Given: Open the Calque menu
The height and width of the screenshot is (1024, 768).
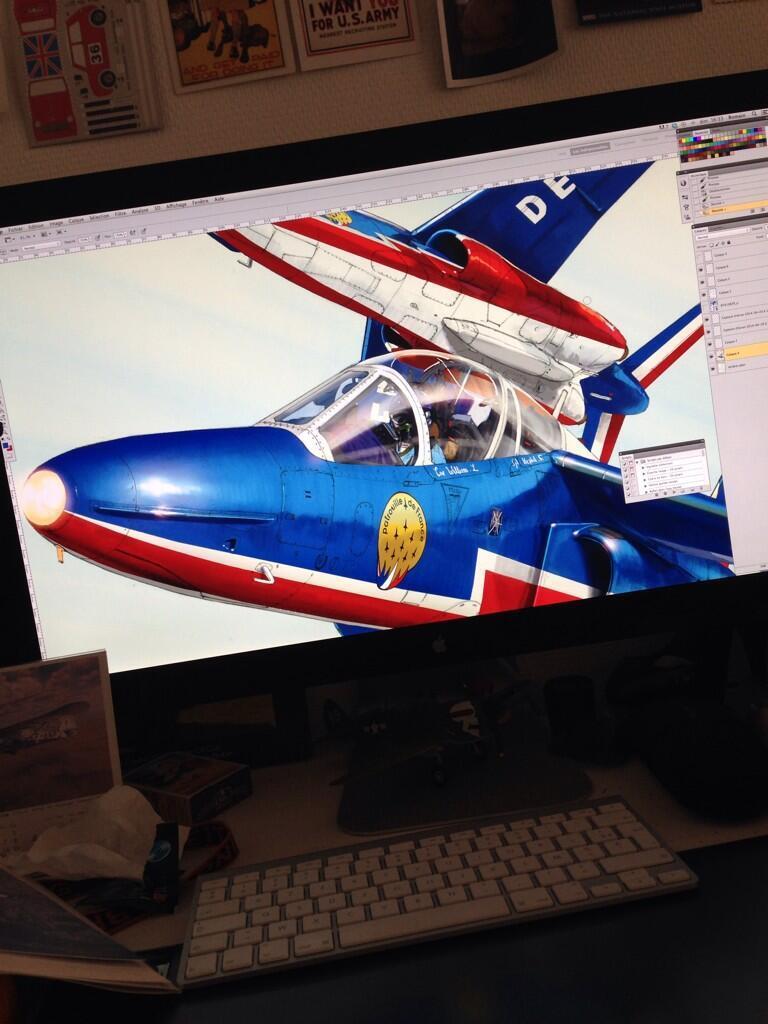Looking at the screenshot, I should point(76,220).
